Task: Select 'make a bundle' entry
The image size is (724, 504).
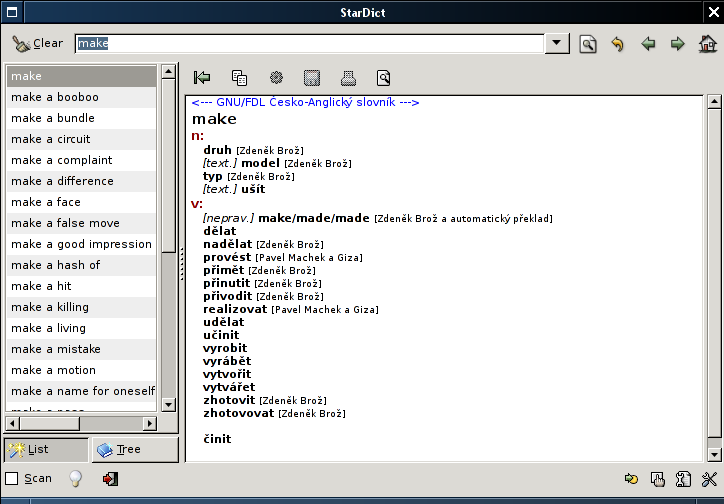Action: (82, 118)
